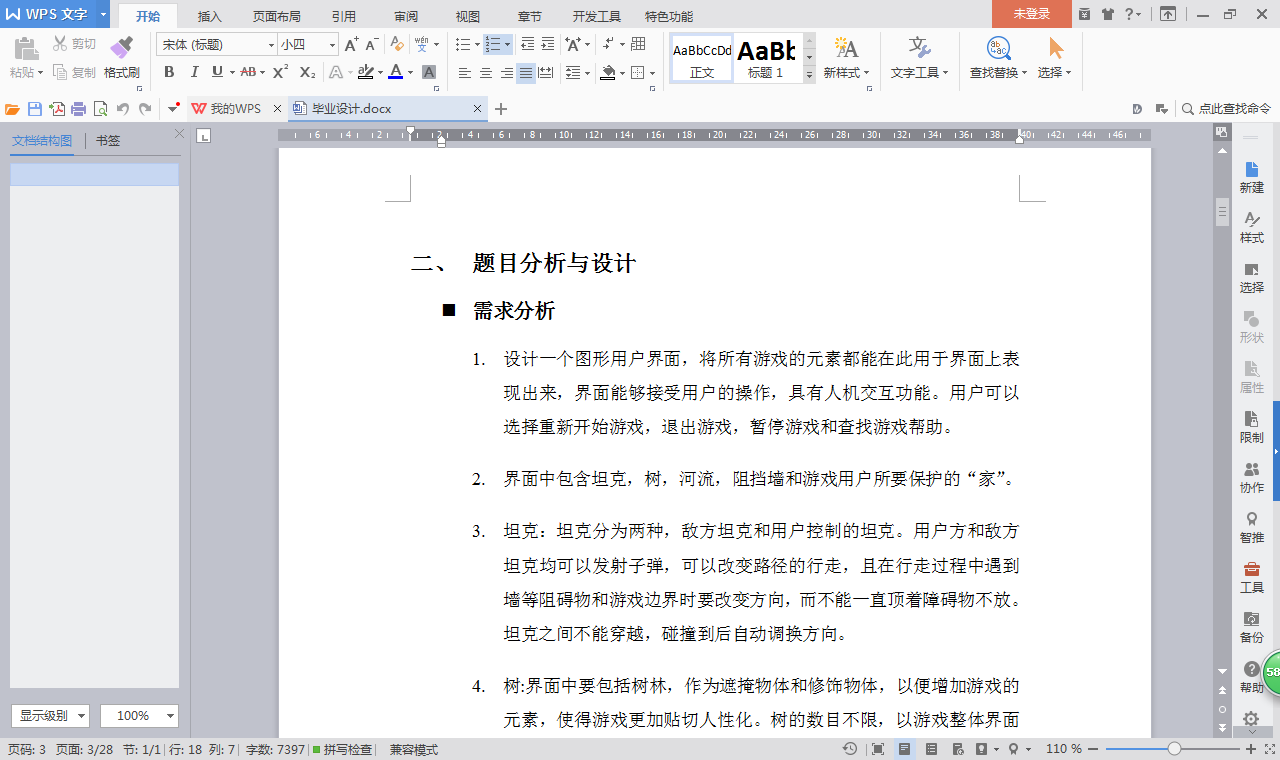Image resolution: width=1280 pixels, height=760 pixels.
Task: Click the 未登录 login button
Action: click(1032, 14)
